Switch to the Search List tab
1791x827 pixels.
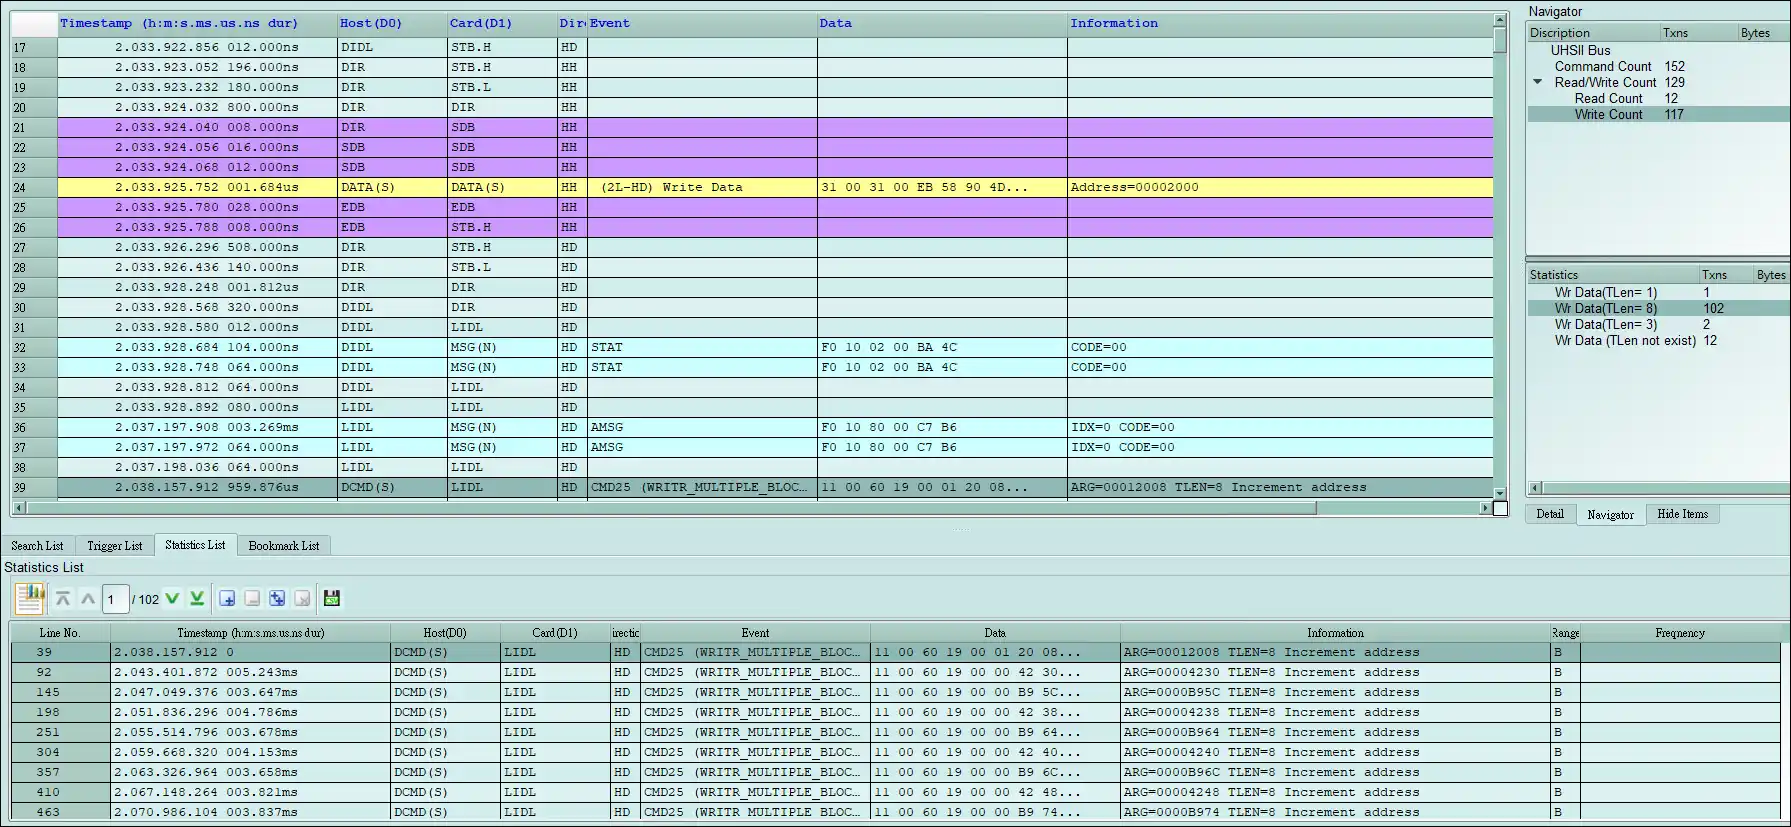(x=37, y=546)
